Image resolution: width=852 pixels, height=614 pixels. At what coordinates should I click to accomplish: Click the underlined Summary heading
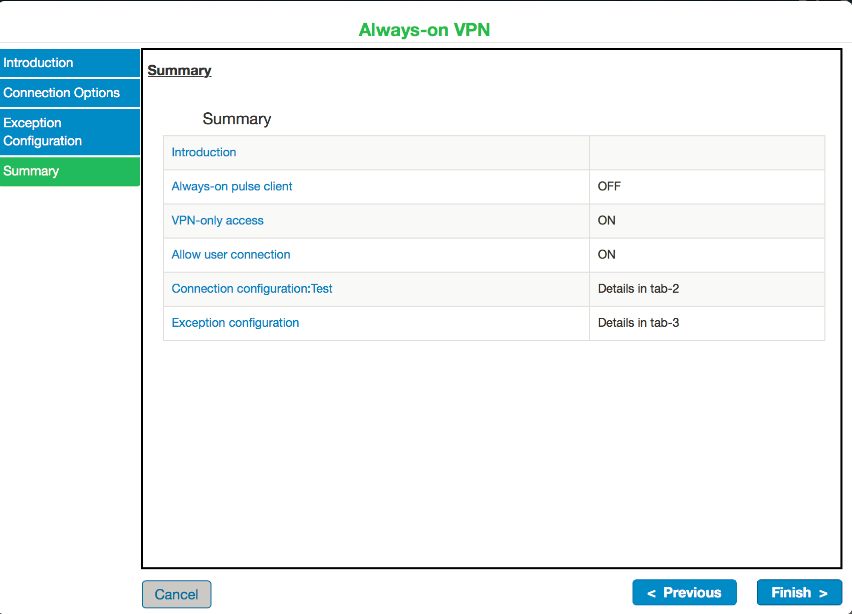[x=179, y=71]
